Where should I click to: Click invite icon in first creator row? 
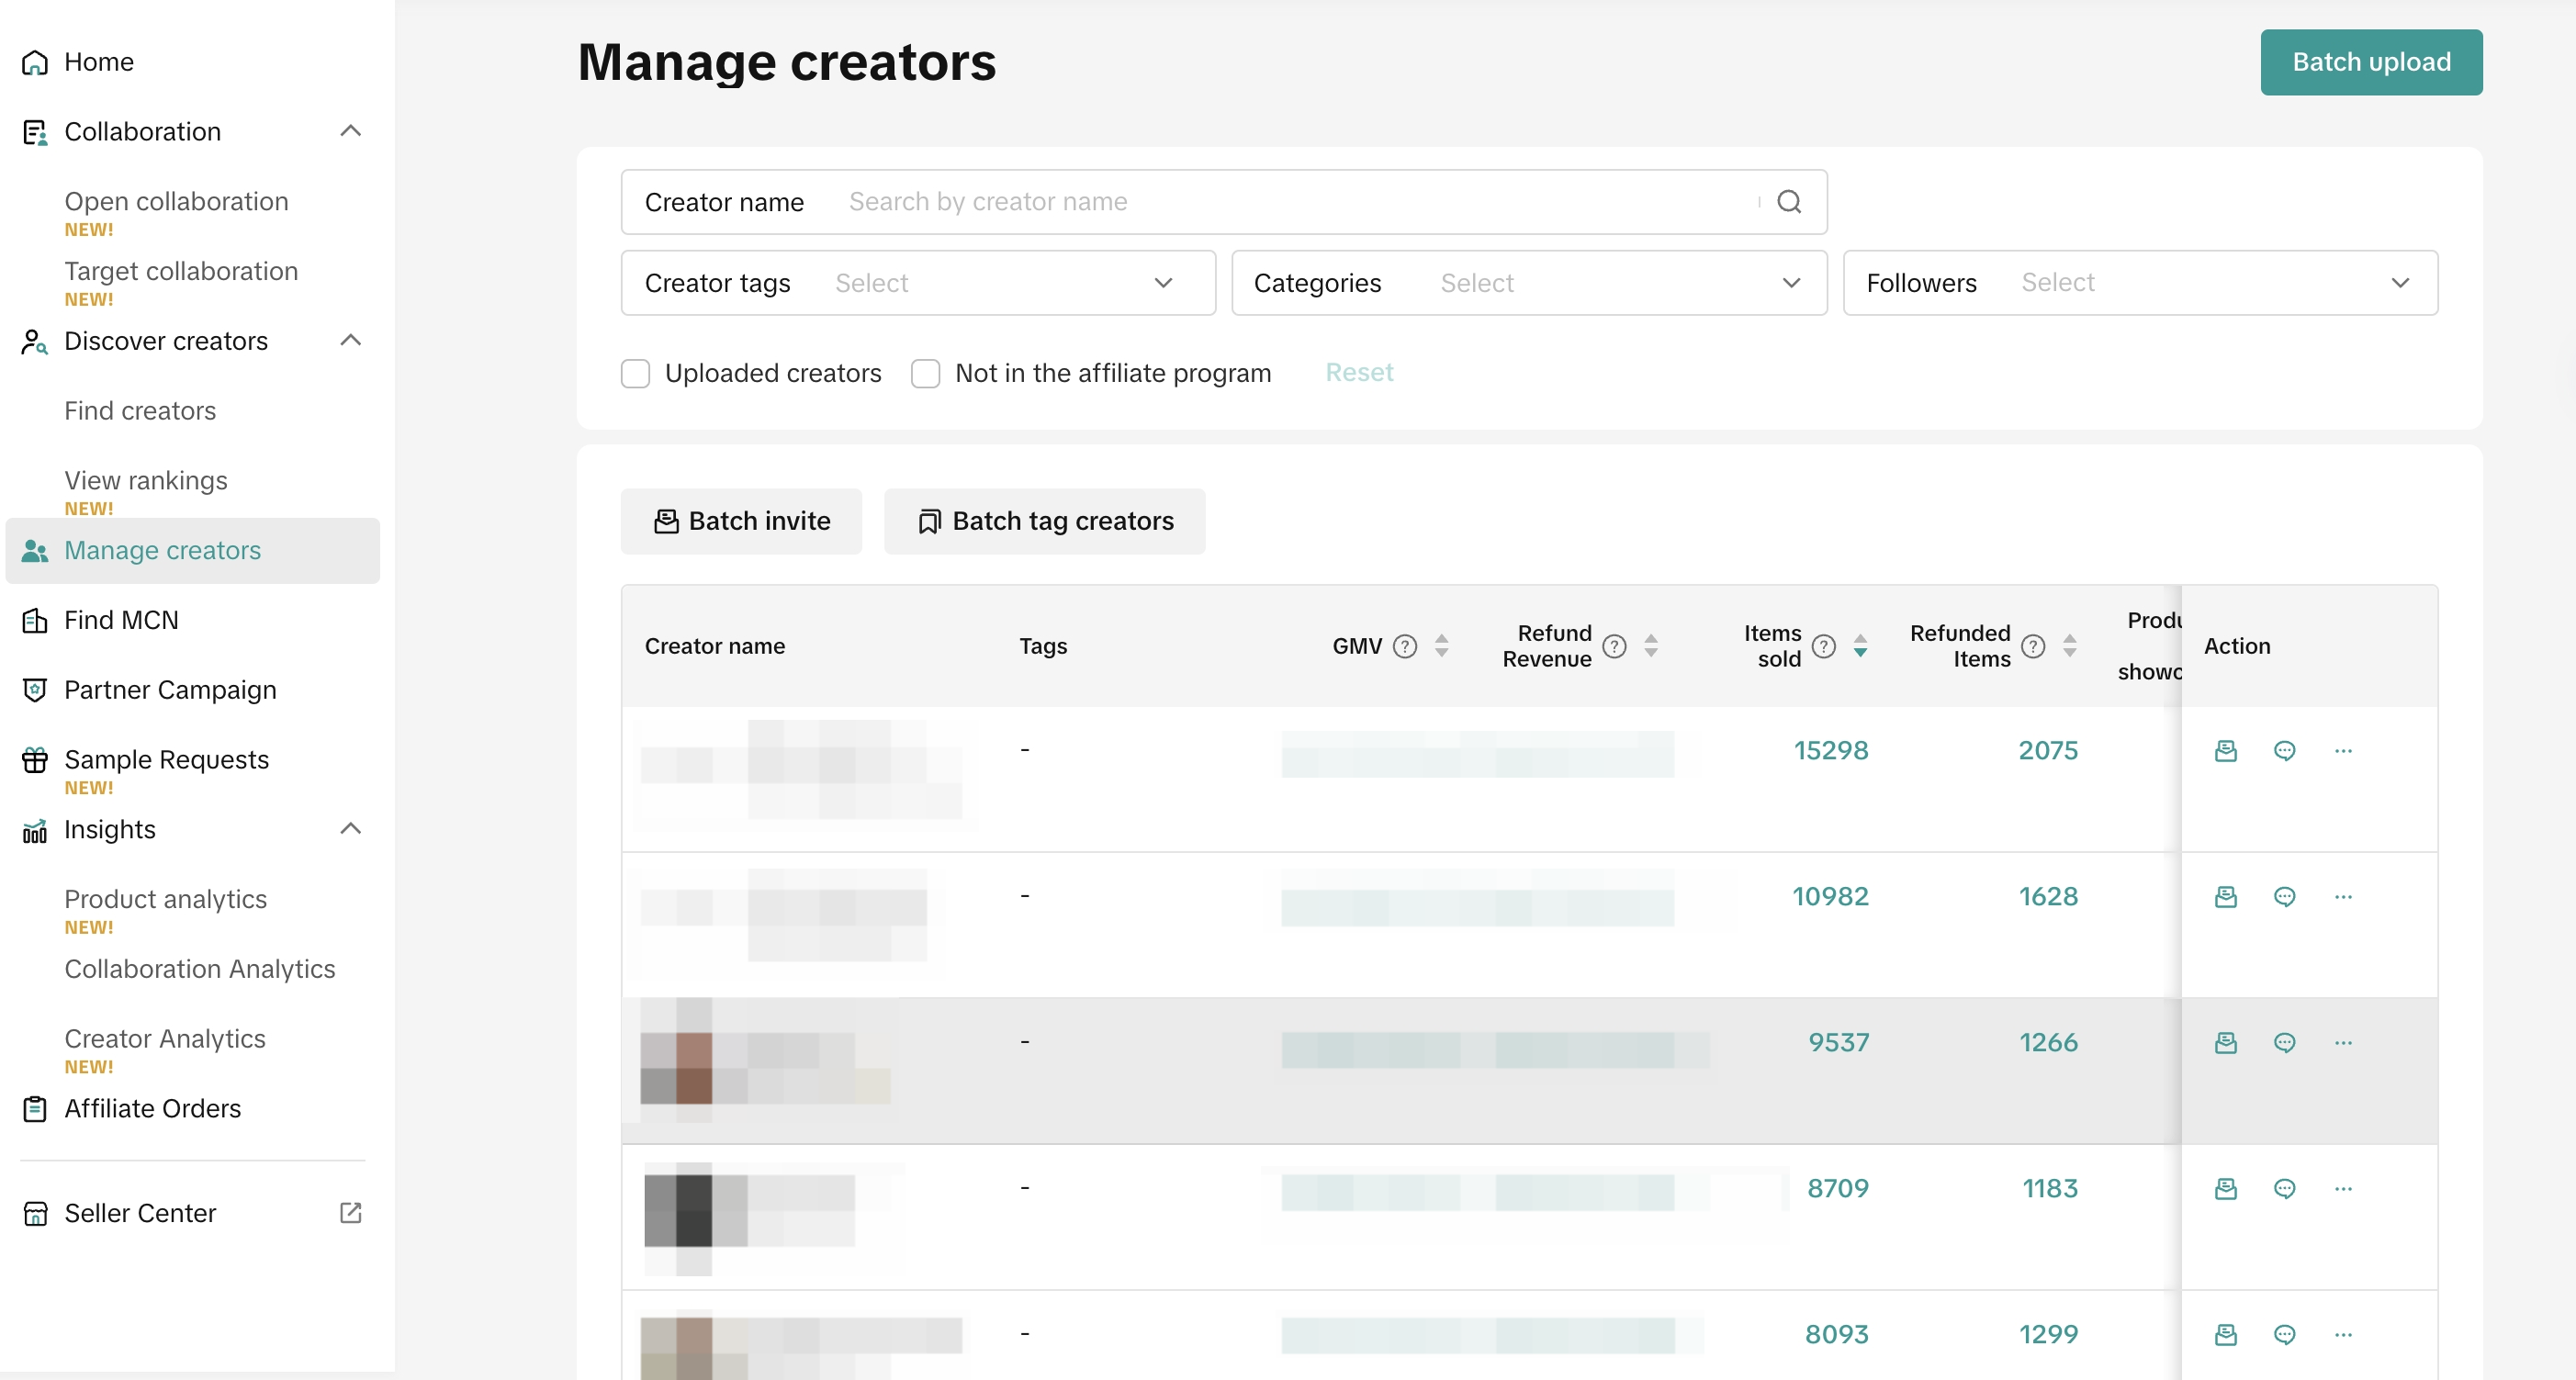(2225, 750)
